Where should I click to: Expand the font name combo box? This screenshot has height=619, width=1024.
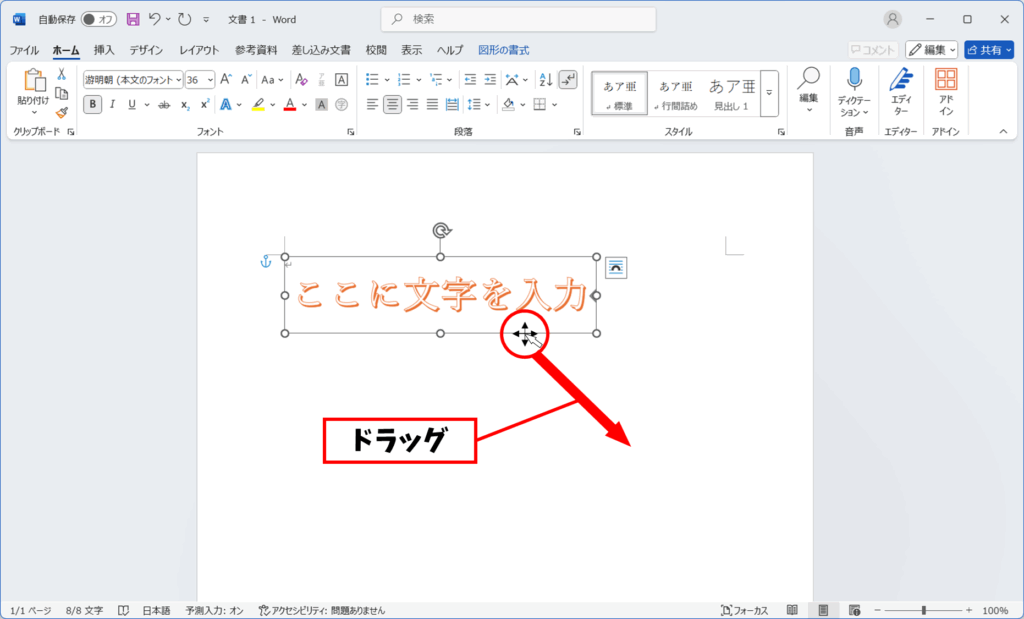pyautogui.click(x=178, y=80)
